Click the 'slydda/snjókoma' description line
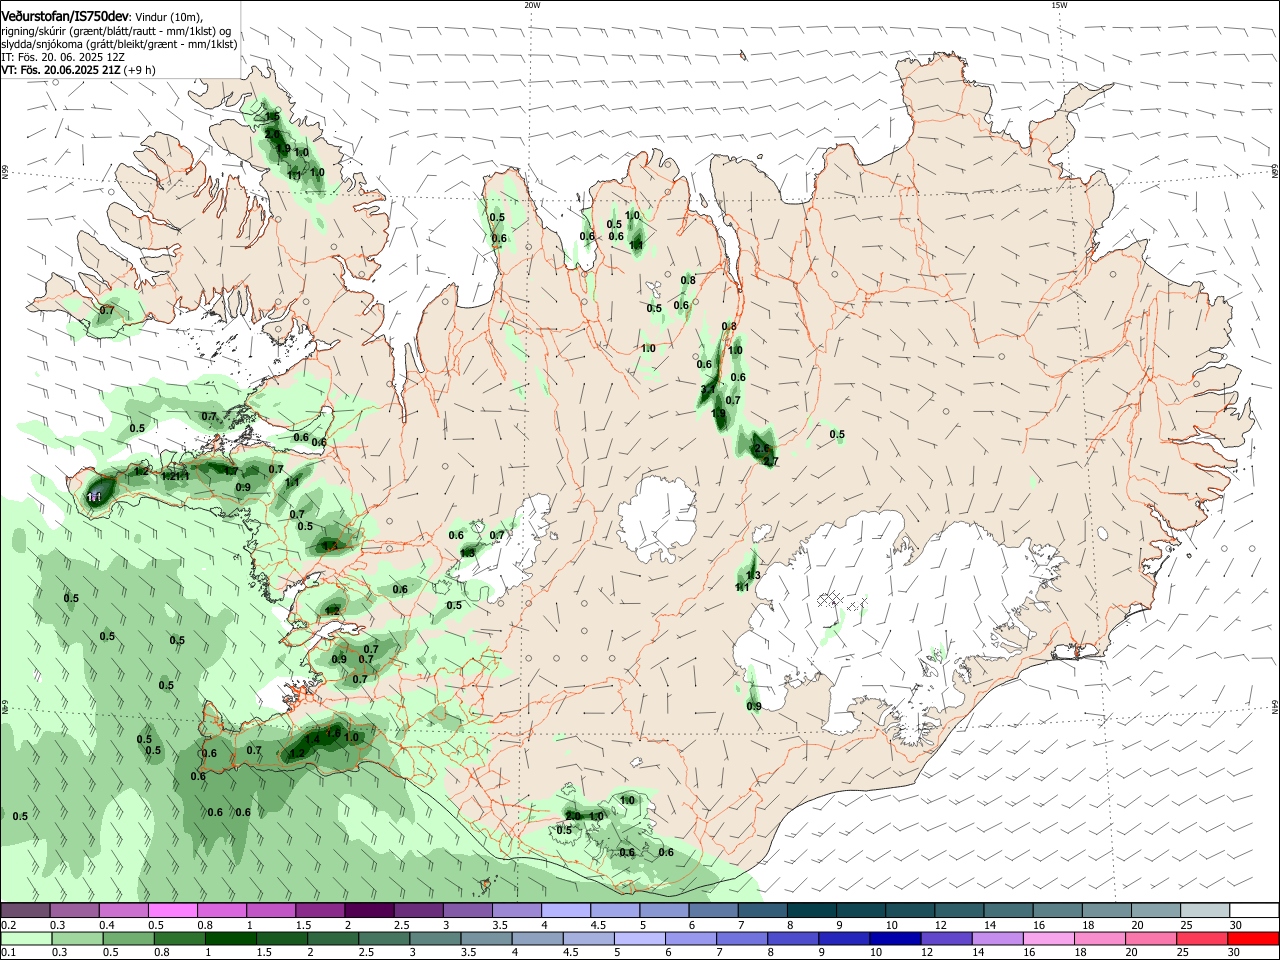The height and width of the screenshot is (960, 1280). [119, 44]
